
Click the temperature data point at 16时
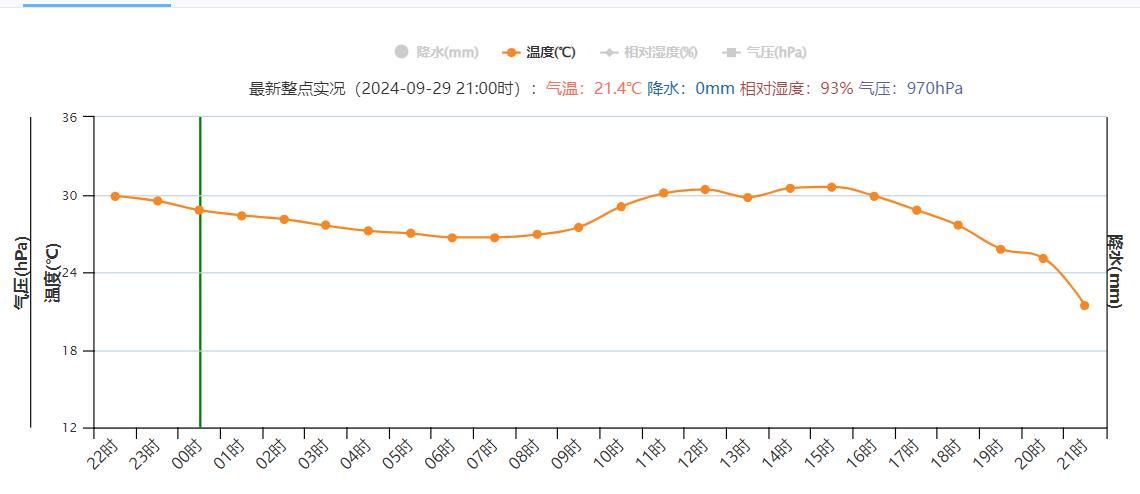click(x=874, y=196)
